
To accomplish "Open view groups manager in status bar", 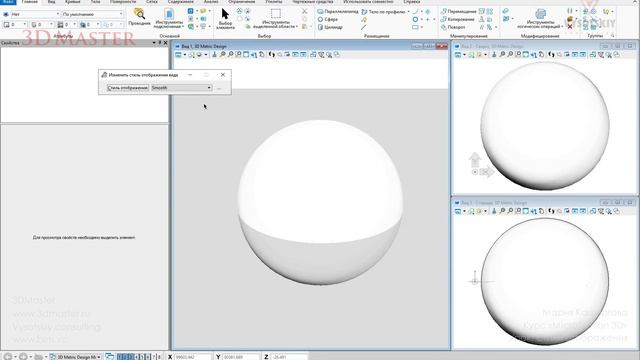I will [x=109, y=357].
